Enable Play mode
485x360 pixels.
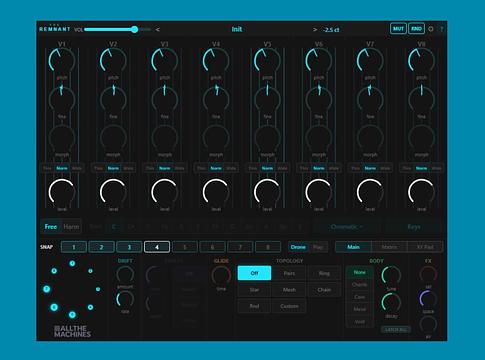tap(318, 247)
